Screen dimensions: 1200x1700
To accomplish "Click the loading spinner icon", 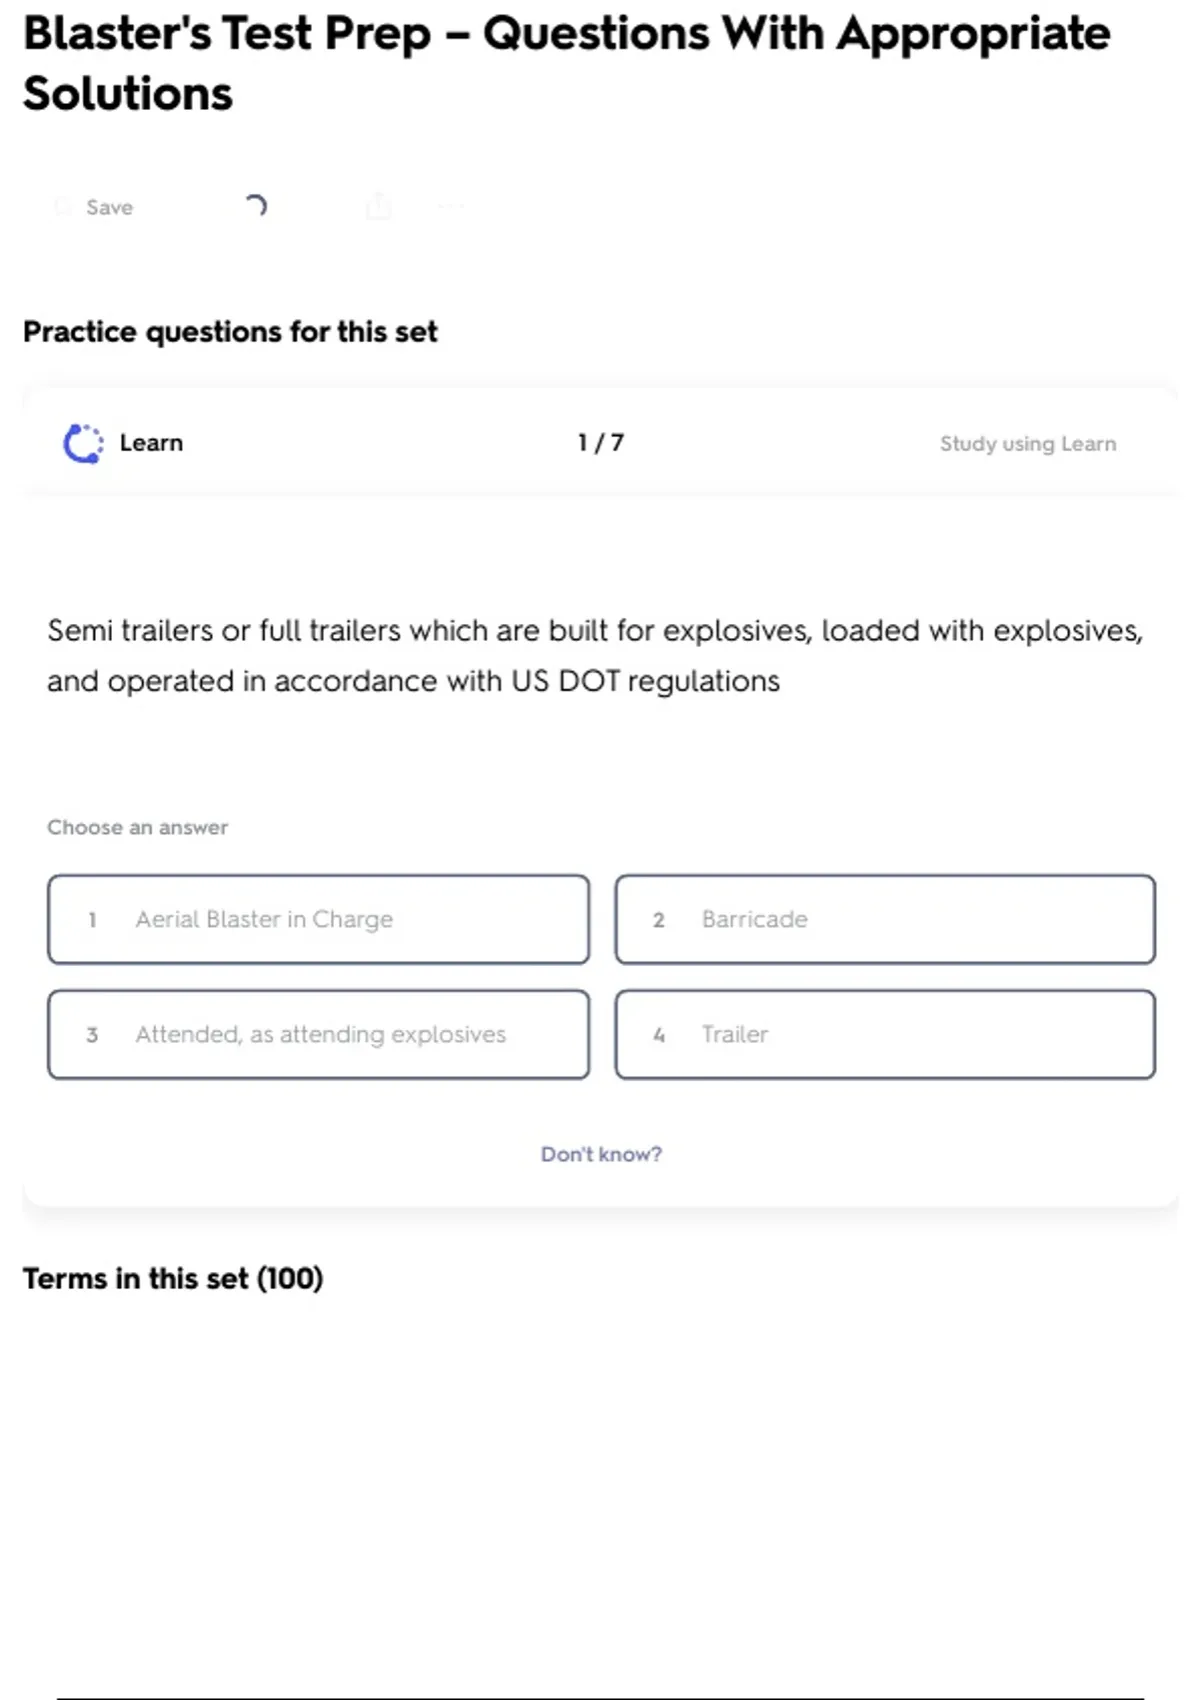I will (256, 206).
